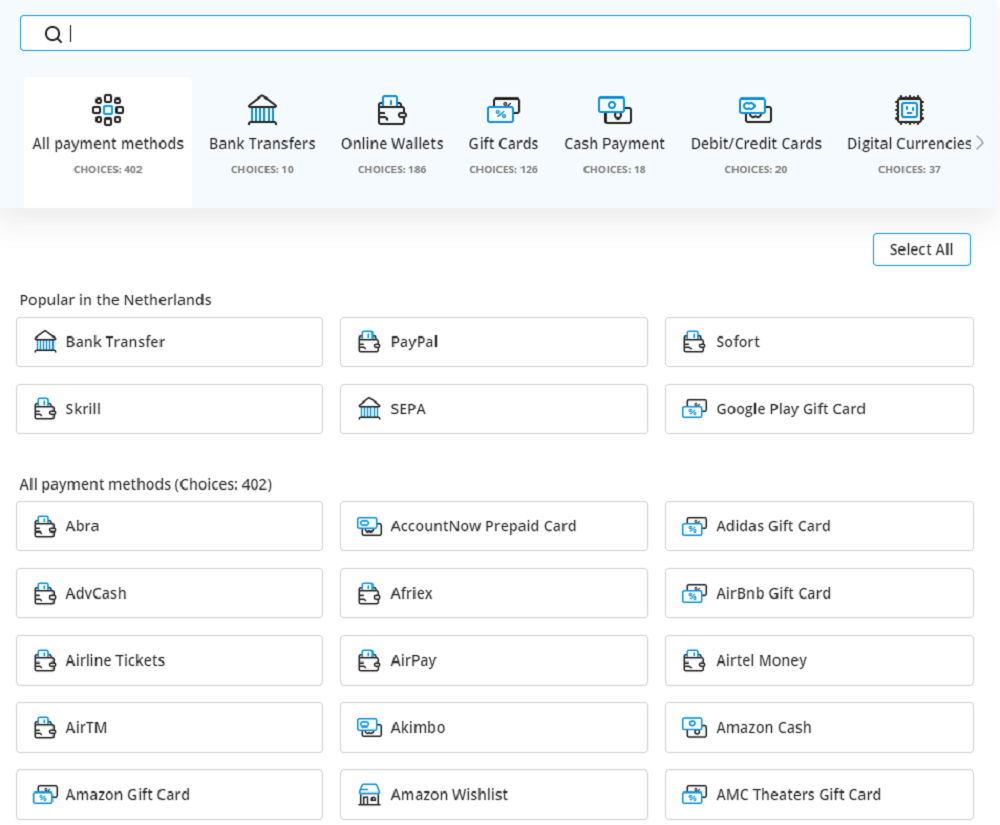
Task: Click the gift card icon beside Amazon Gift Card
Action: [45, 794]
